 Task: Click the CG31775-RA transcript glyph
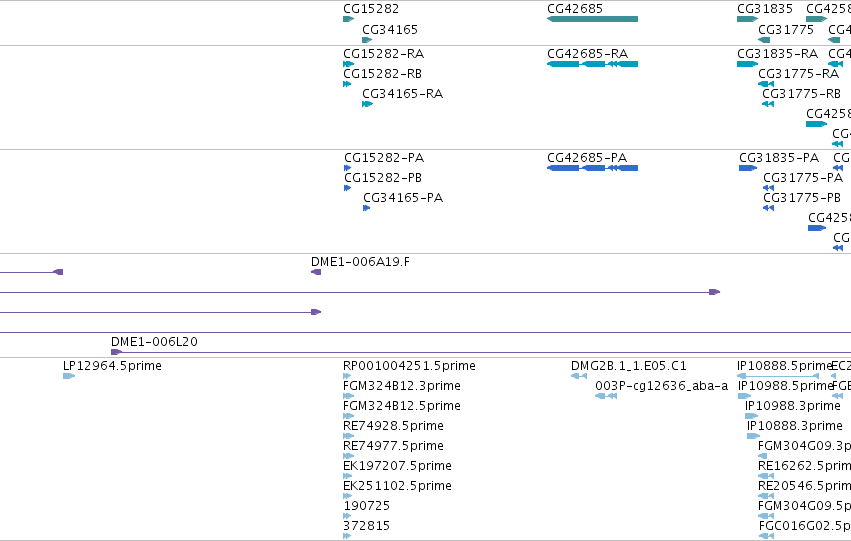click(766, 84)
